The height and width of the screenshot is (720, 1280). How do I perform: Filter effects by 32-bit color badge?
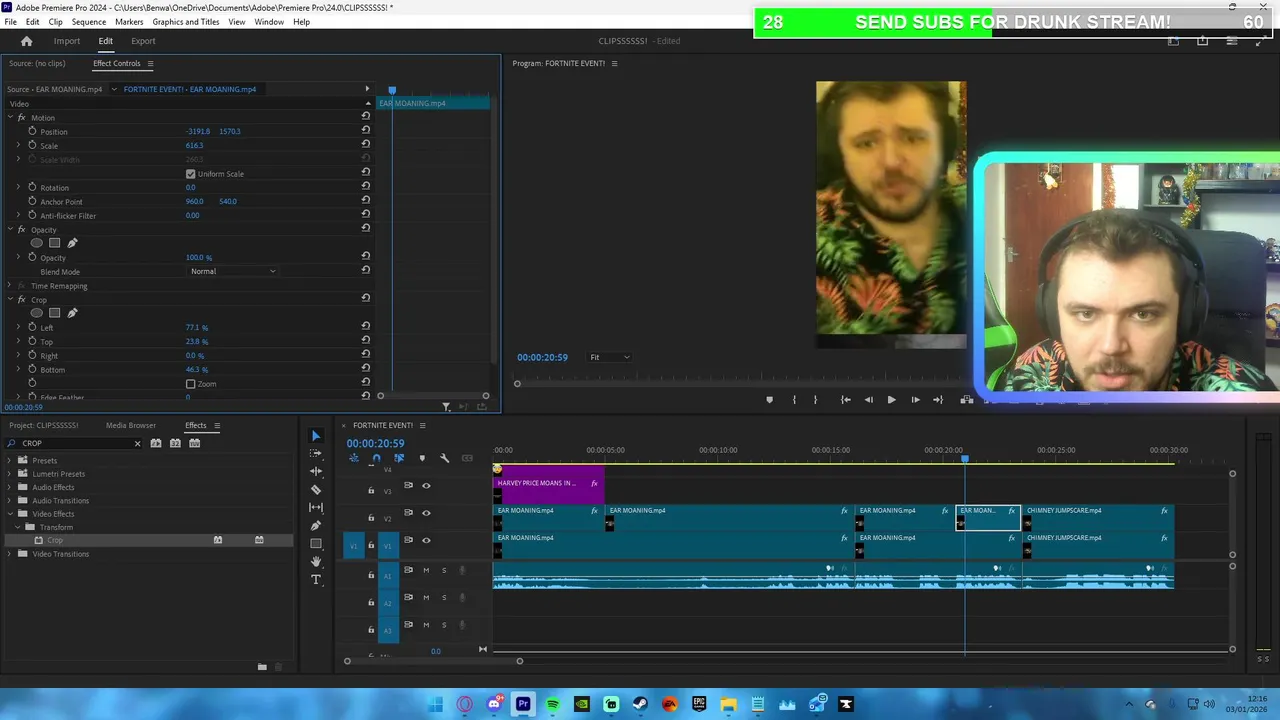click(175, 443)
